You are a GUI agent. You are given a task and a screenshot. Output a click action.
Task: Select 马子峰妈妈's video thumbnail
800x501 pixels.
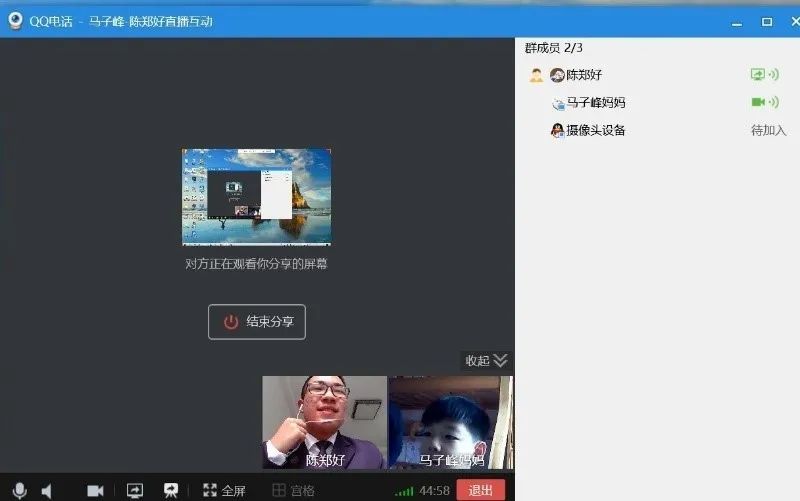tap(450, 422)
